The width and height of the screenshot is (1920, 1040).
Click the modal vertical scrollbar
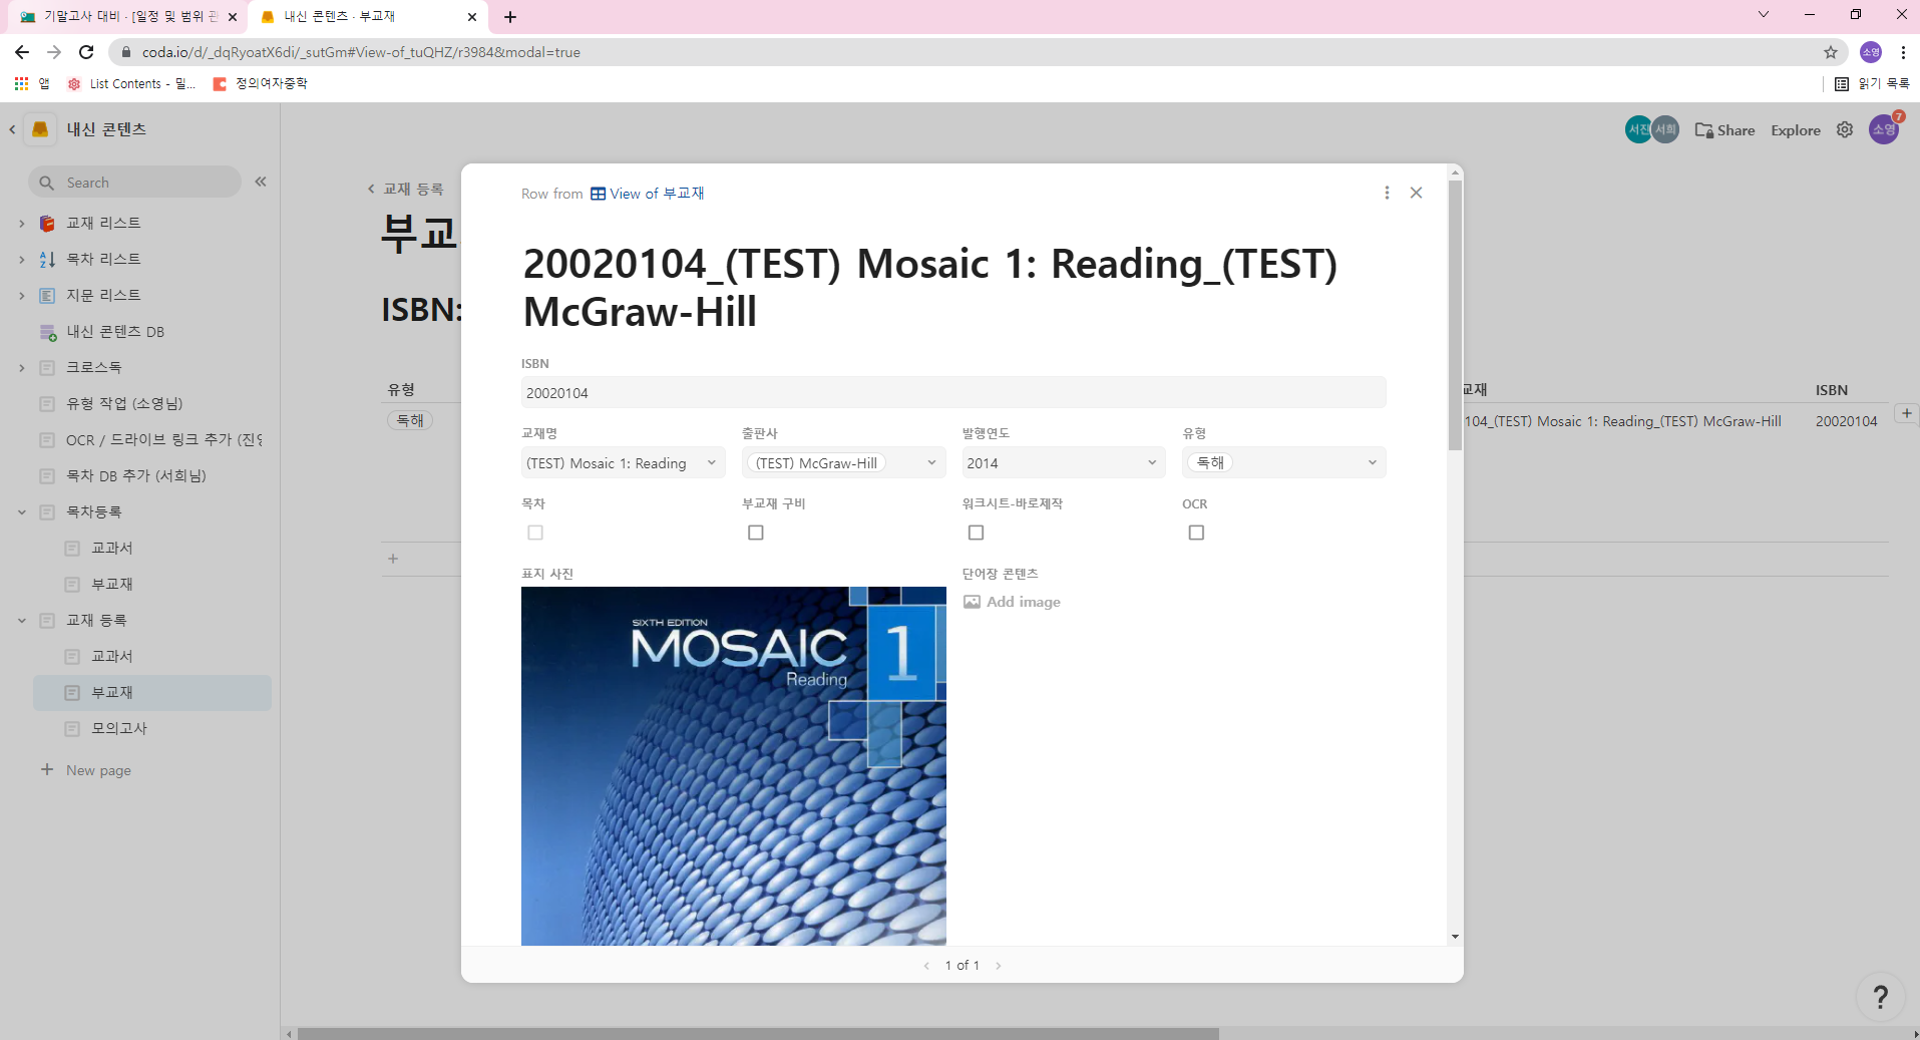click(x=1455, y=316)
